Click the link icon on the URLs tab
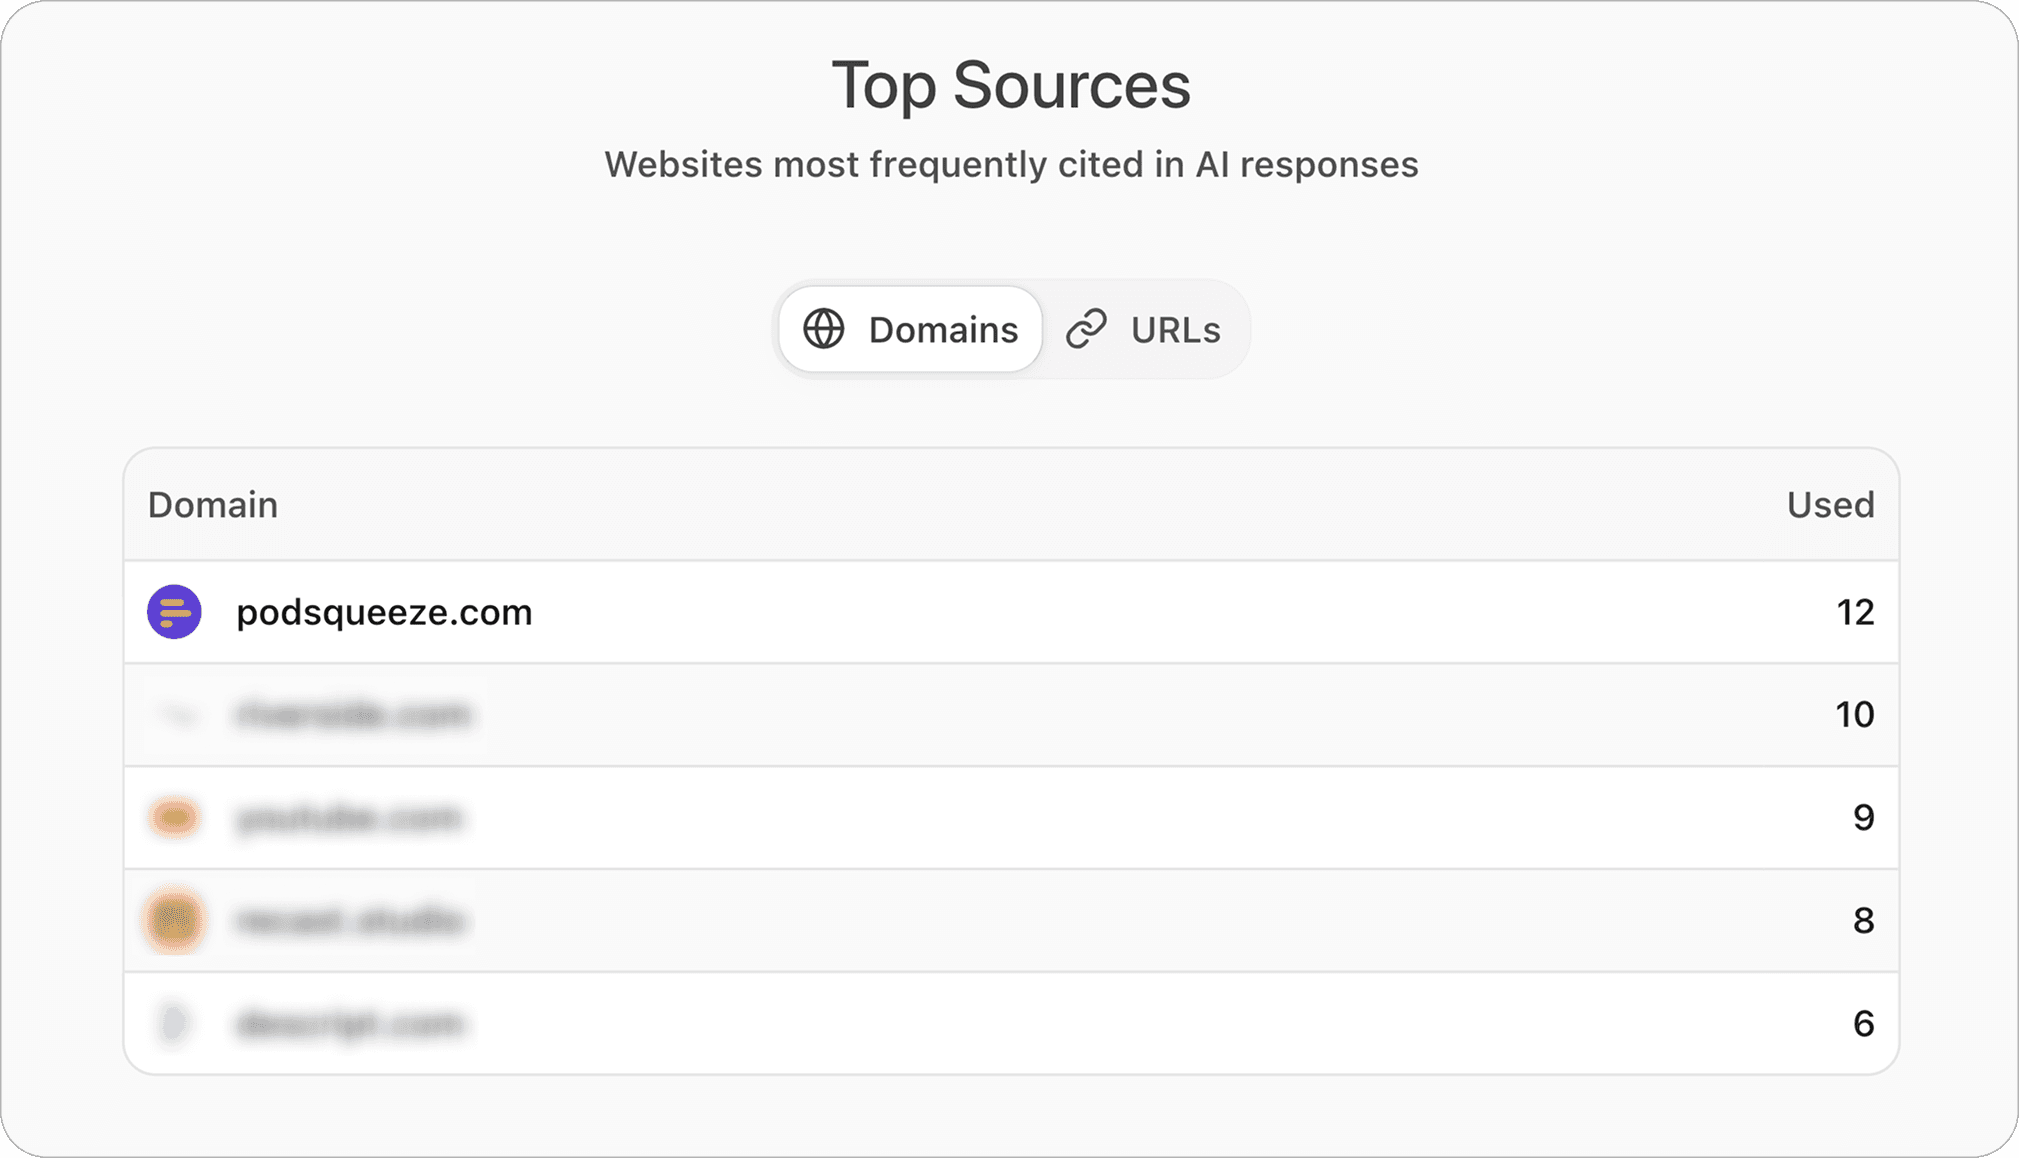The width and height of the screenshot is (2019, 1158). tap(1086, 328)
